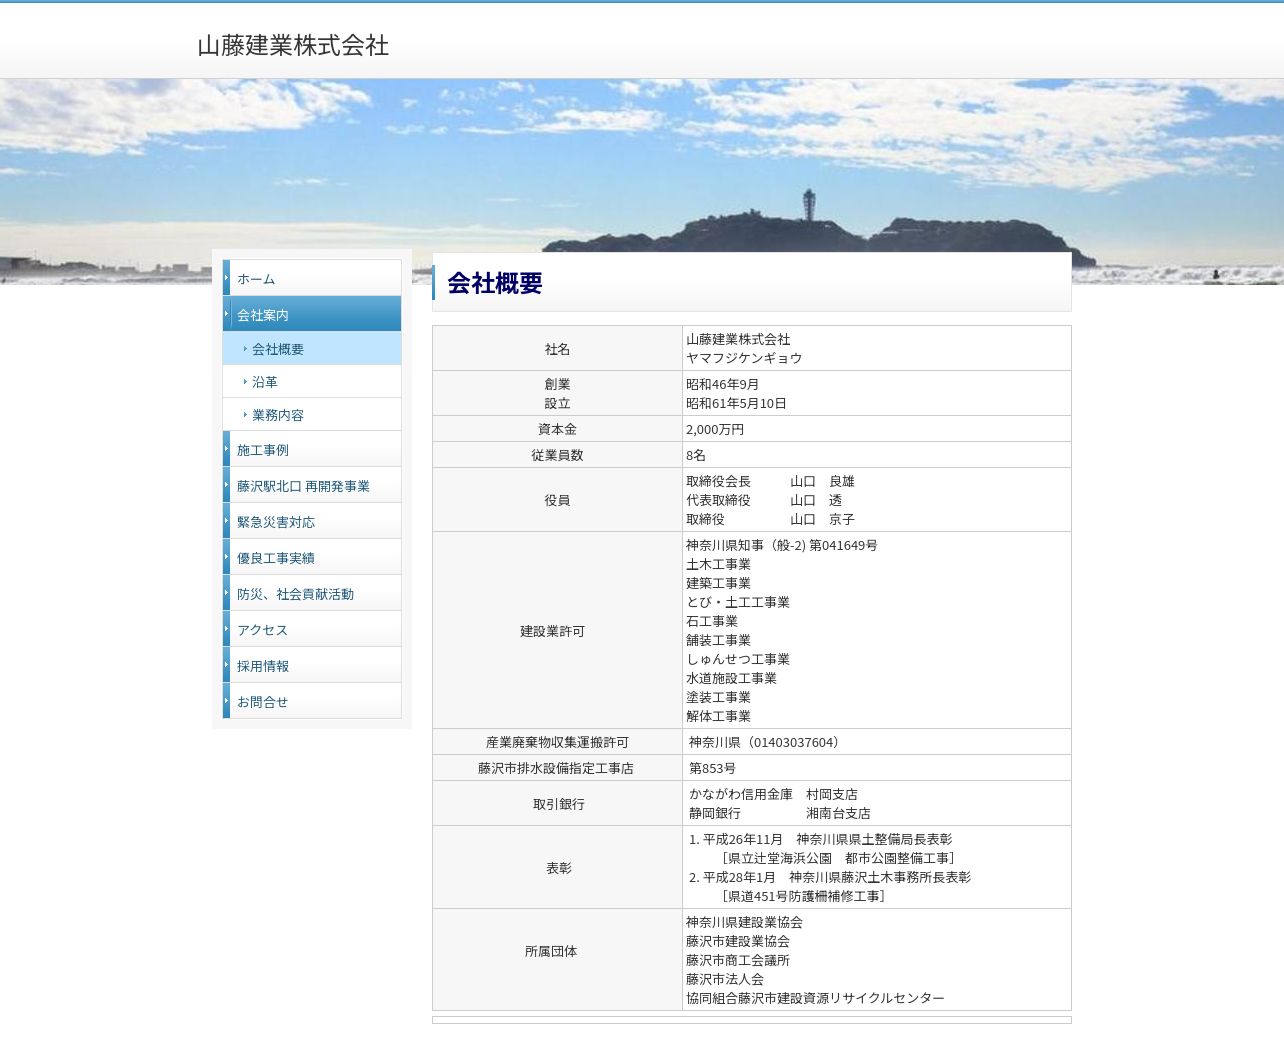Image resolution: width=1284 pixels, height=1051 pixels.
Task: Click the しゅんせつ工事業 entry
Action: click(738, 660)
